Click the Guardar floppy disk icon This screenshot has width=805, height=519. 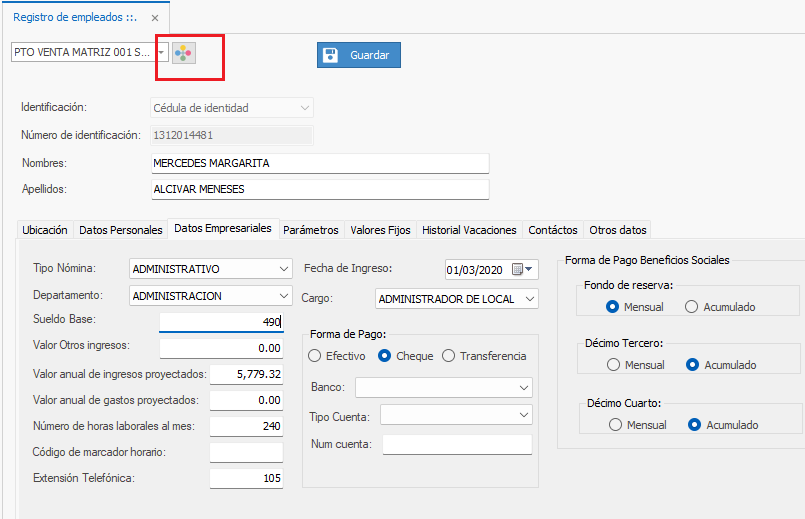tap(331, 55)
